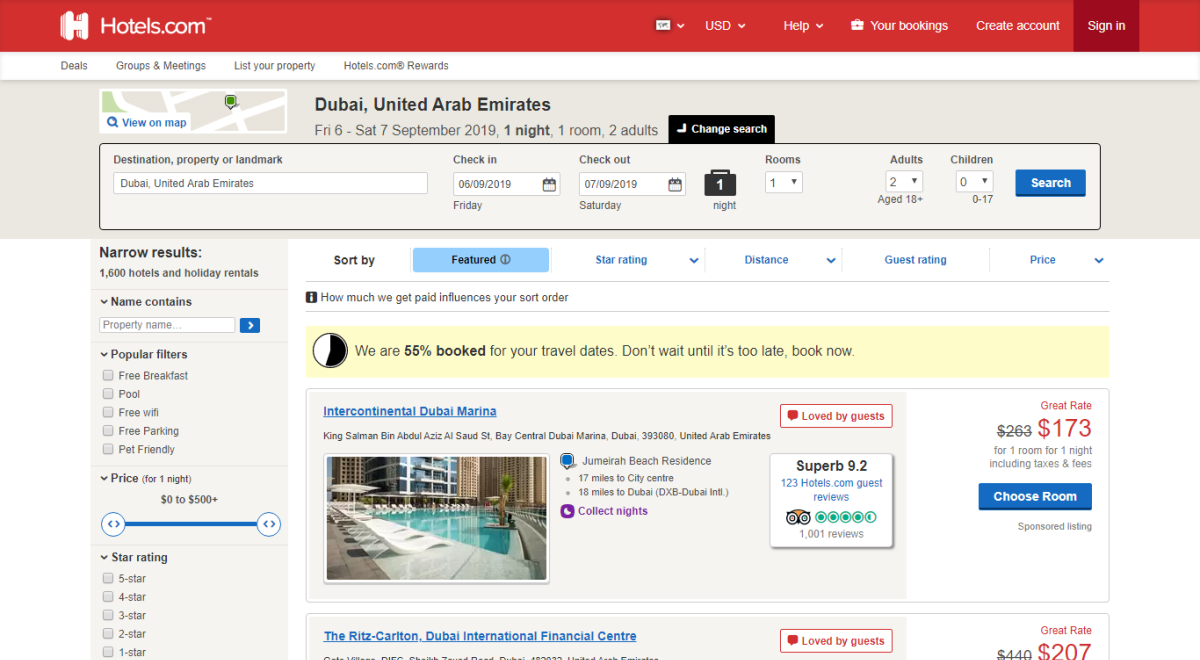Click the suitcase icon beside Your bookings
The height and width of the screenshot is (660, 1200).
point(857,26)
